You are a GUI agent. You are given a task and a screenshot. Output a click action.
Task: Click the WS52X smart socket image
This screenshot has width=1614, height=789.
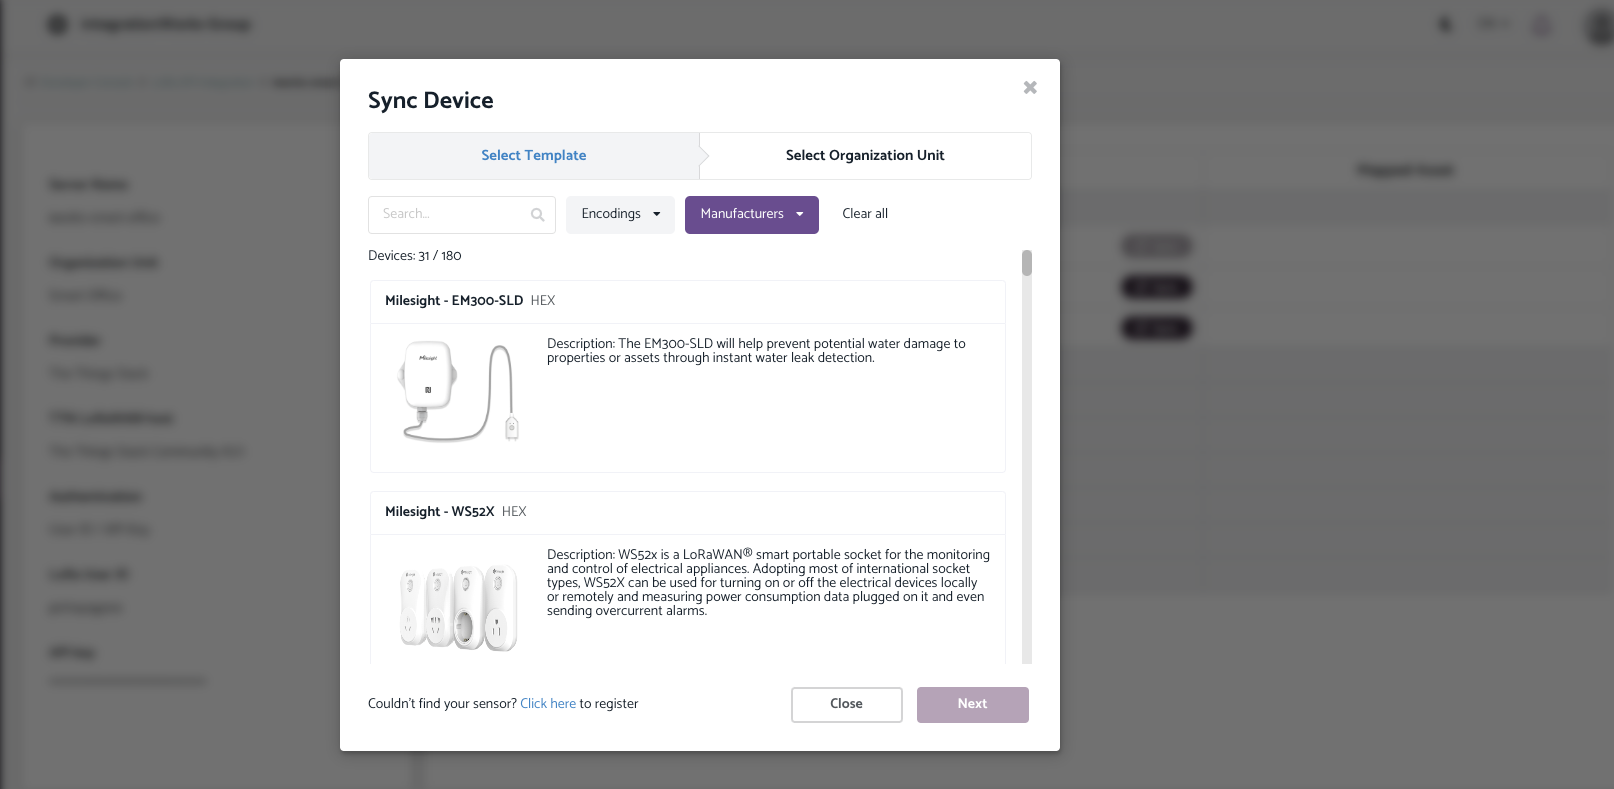click(x=459, y=607)
